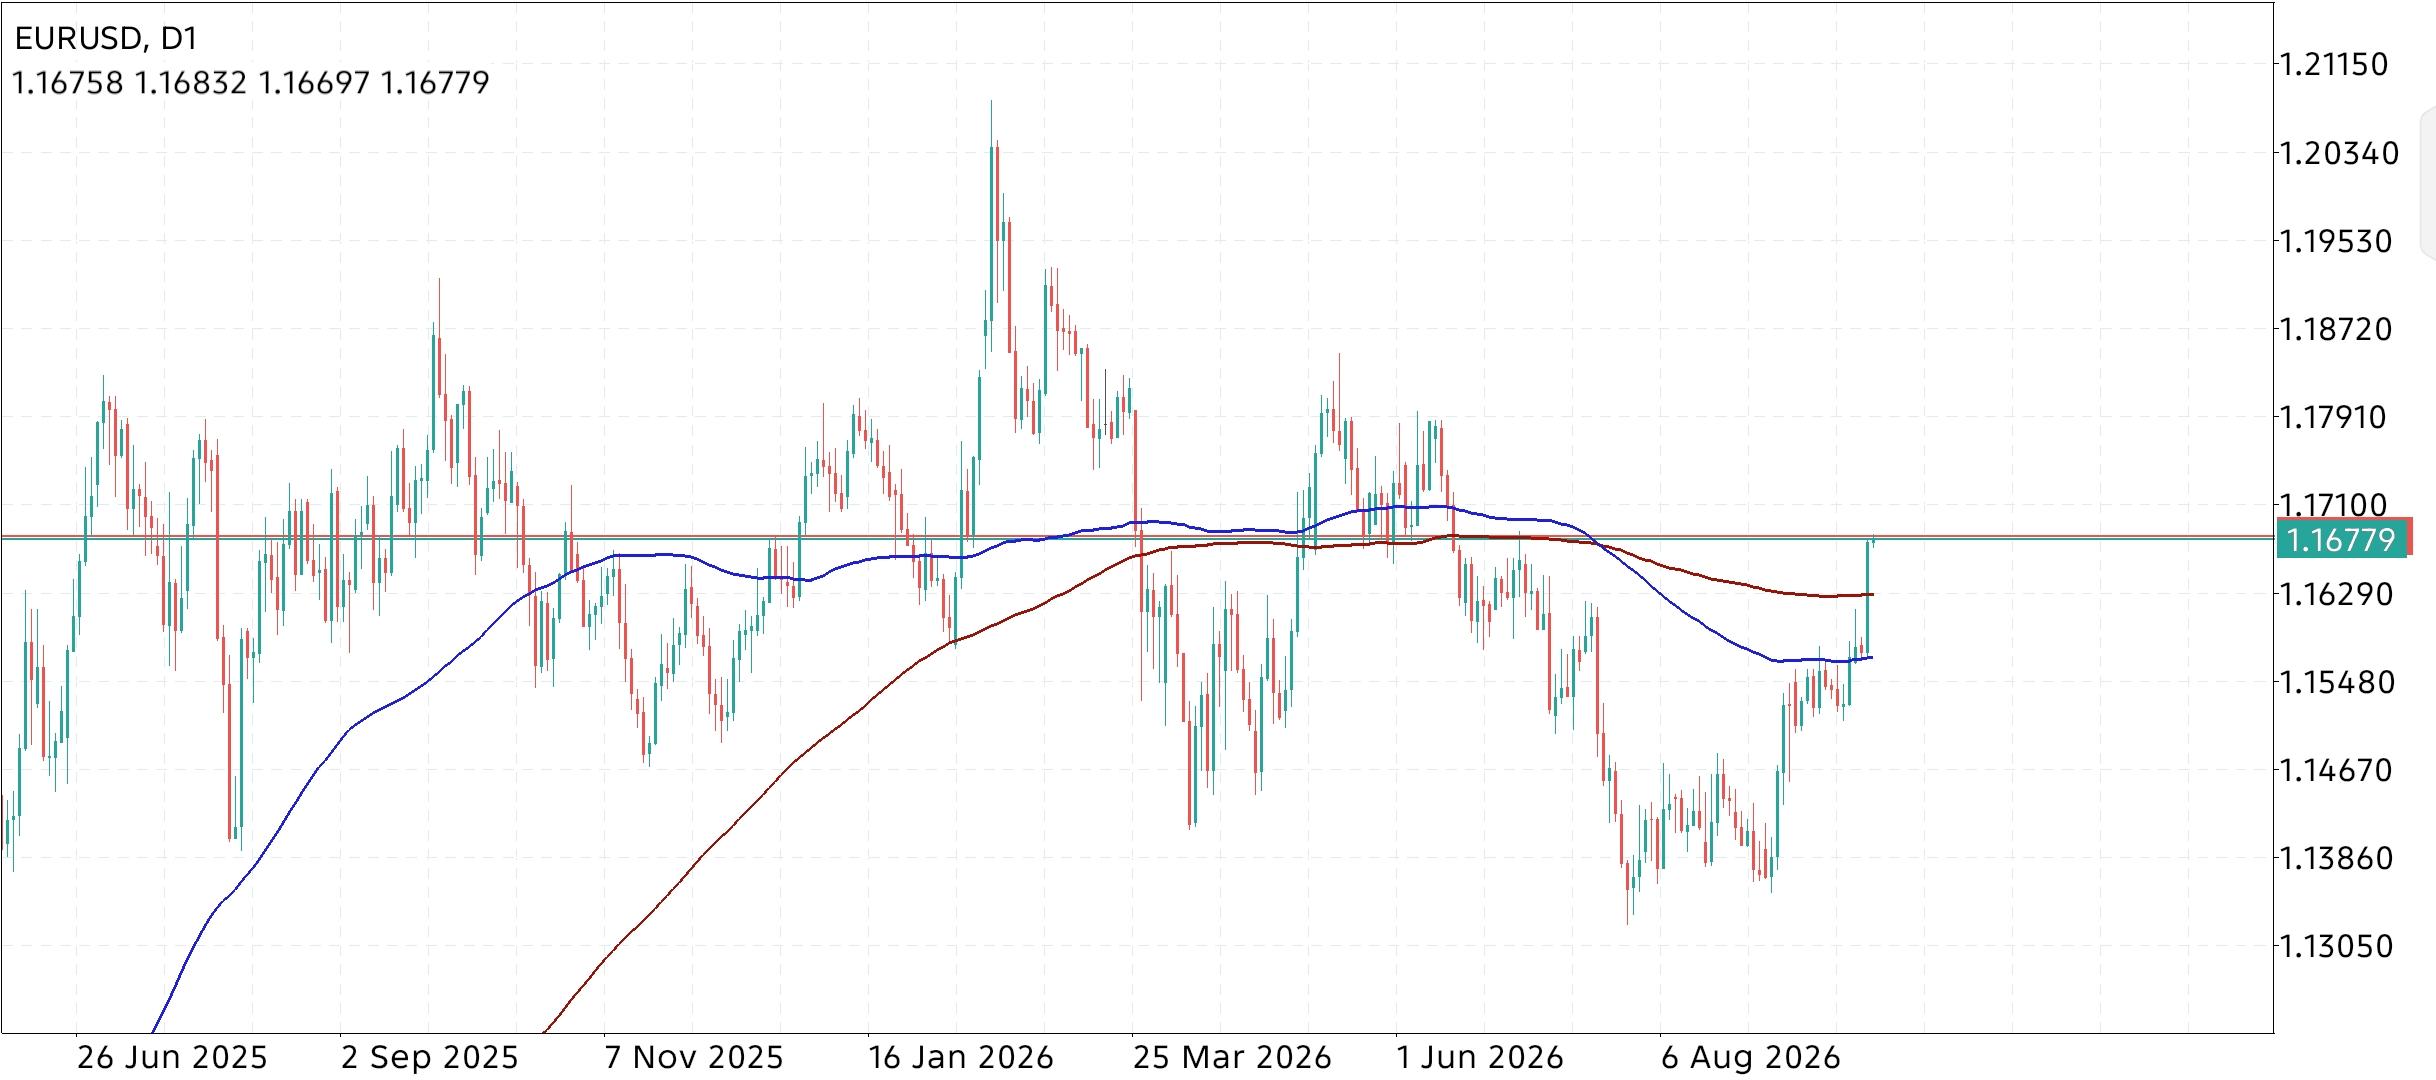Click the 2 Sep 2025 date label
This screenshot has width=2436, height=1080.
(430, 1058)
